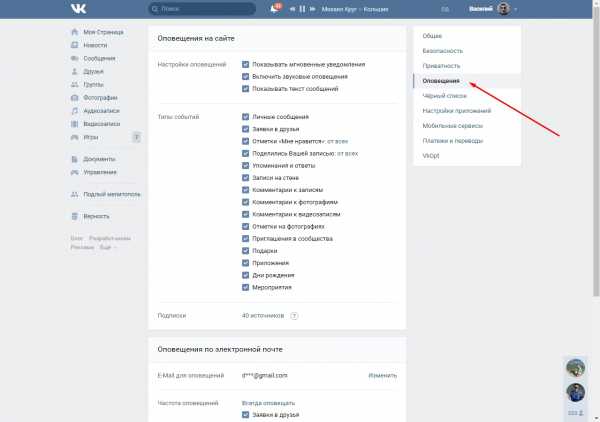Go to Друзья in the left sidebar
Image resolution: width=600 pixels, height=422 pixels.
click(x=94, y=72)
